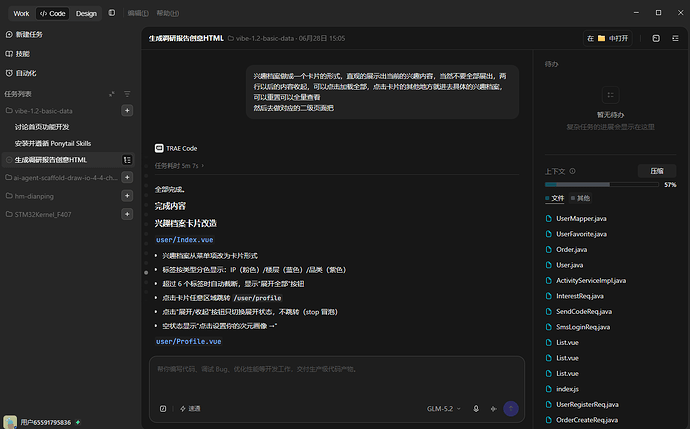The image size is (690, 429).
Task: Open the user avatar at the sidebar bottom
Action: [x=10, y=422]
